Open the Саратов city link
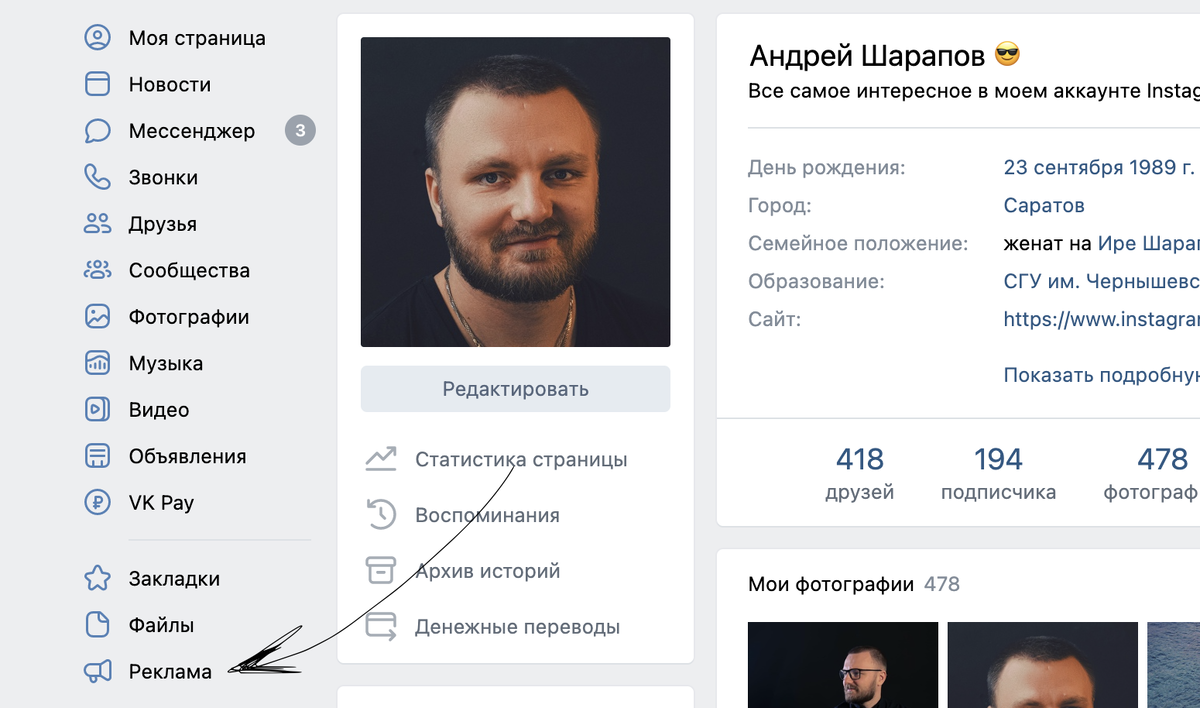1200x708 pixels. (1044, 206)
